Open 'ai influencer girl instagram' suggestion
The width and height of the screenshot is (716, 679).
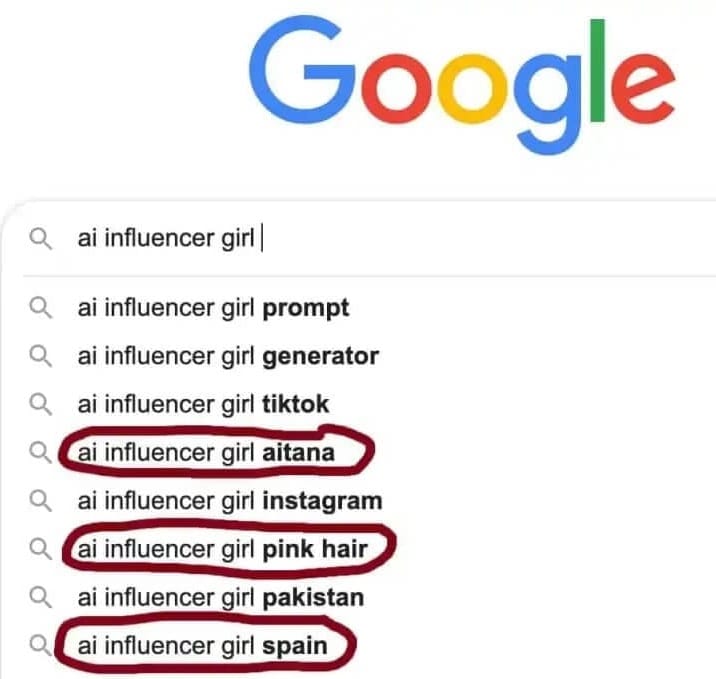[230, 501]
